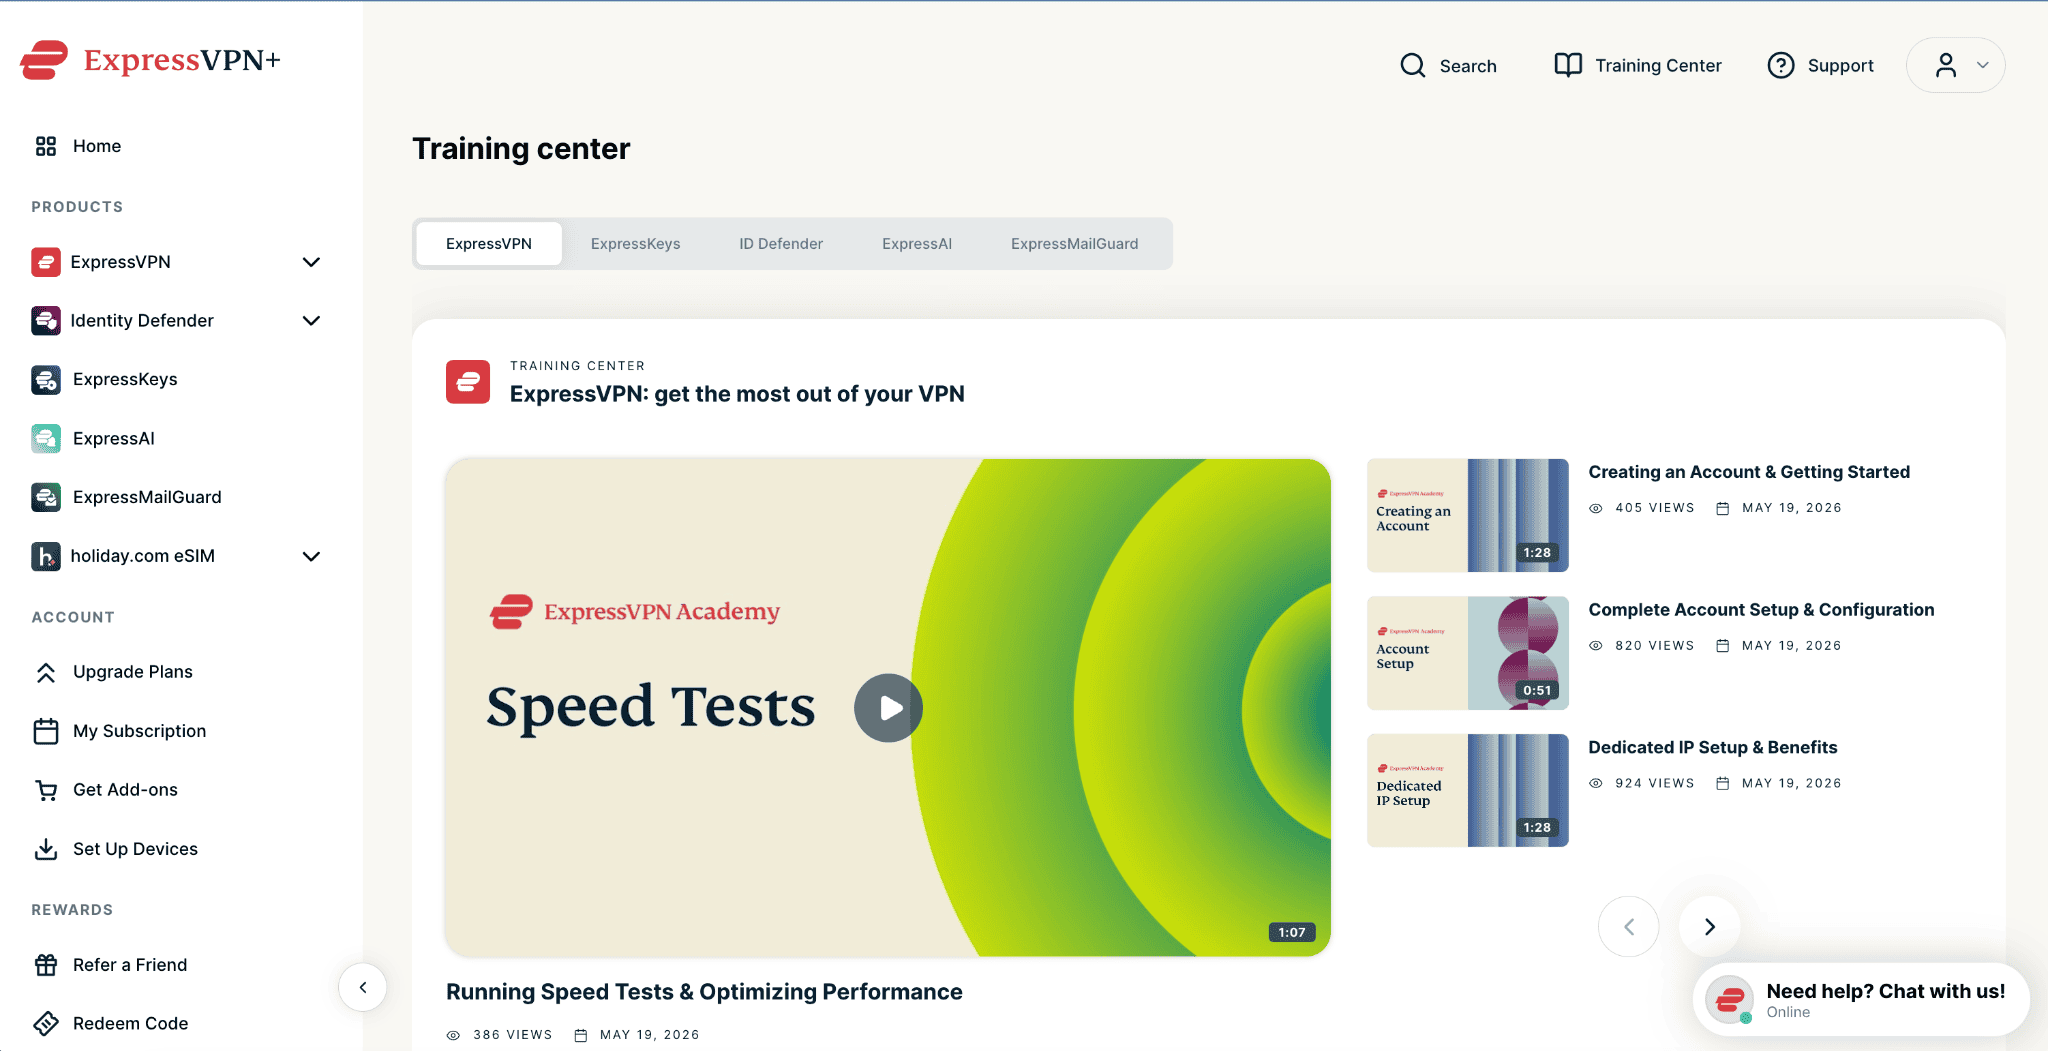
Task: Open My Subscription link
Action: pyautogui.click(x=139, y=731)
